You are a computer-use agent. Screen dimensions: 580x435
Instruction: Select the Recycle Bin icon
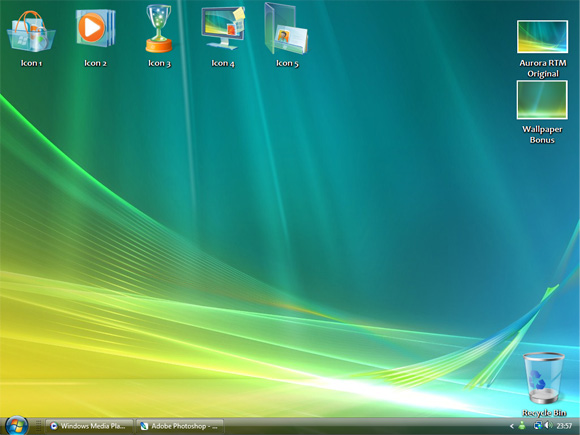[x=543, y=378]
